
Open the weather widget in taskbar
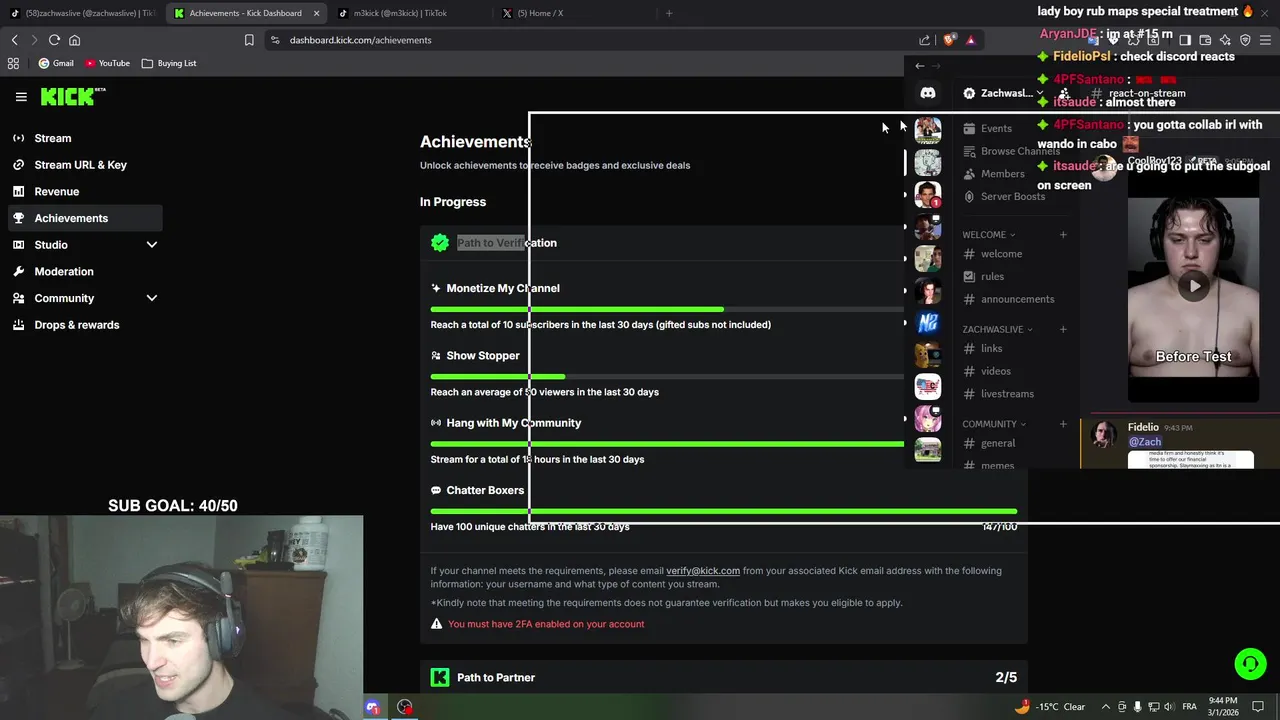1050,707
